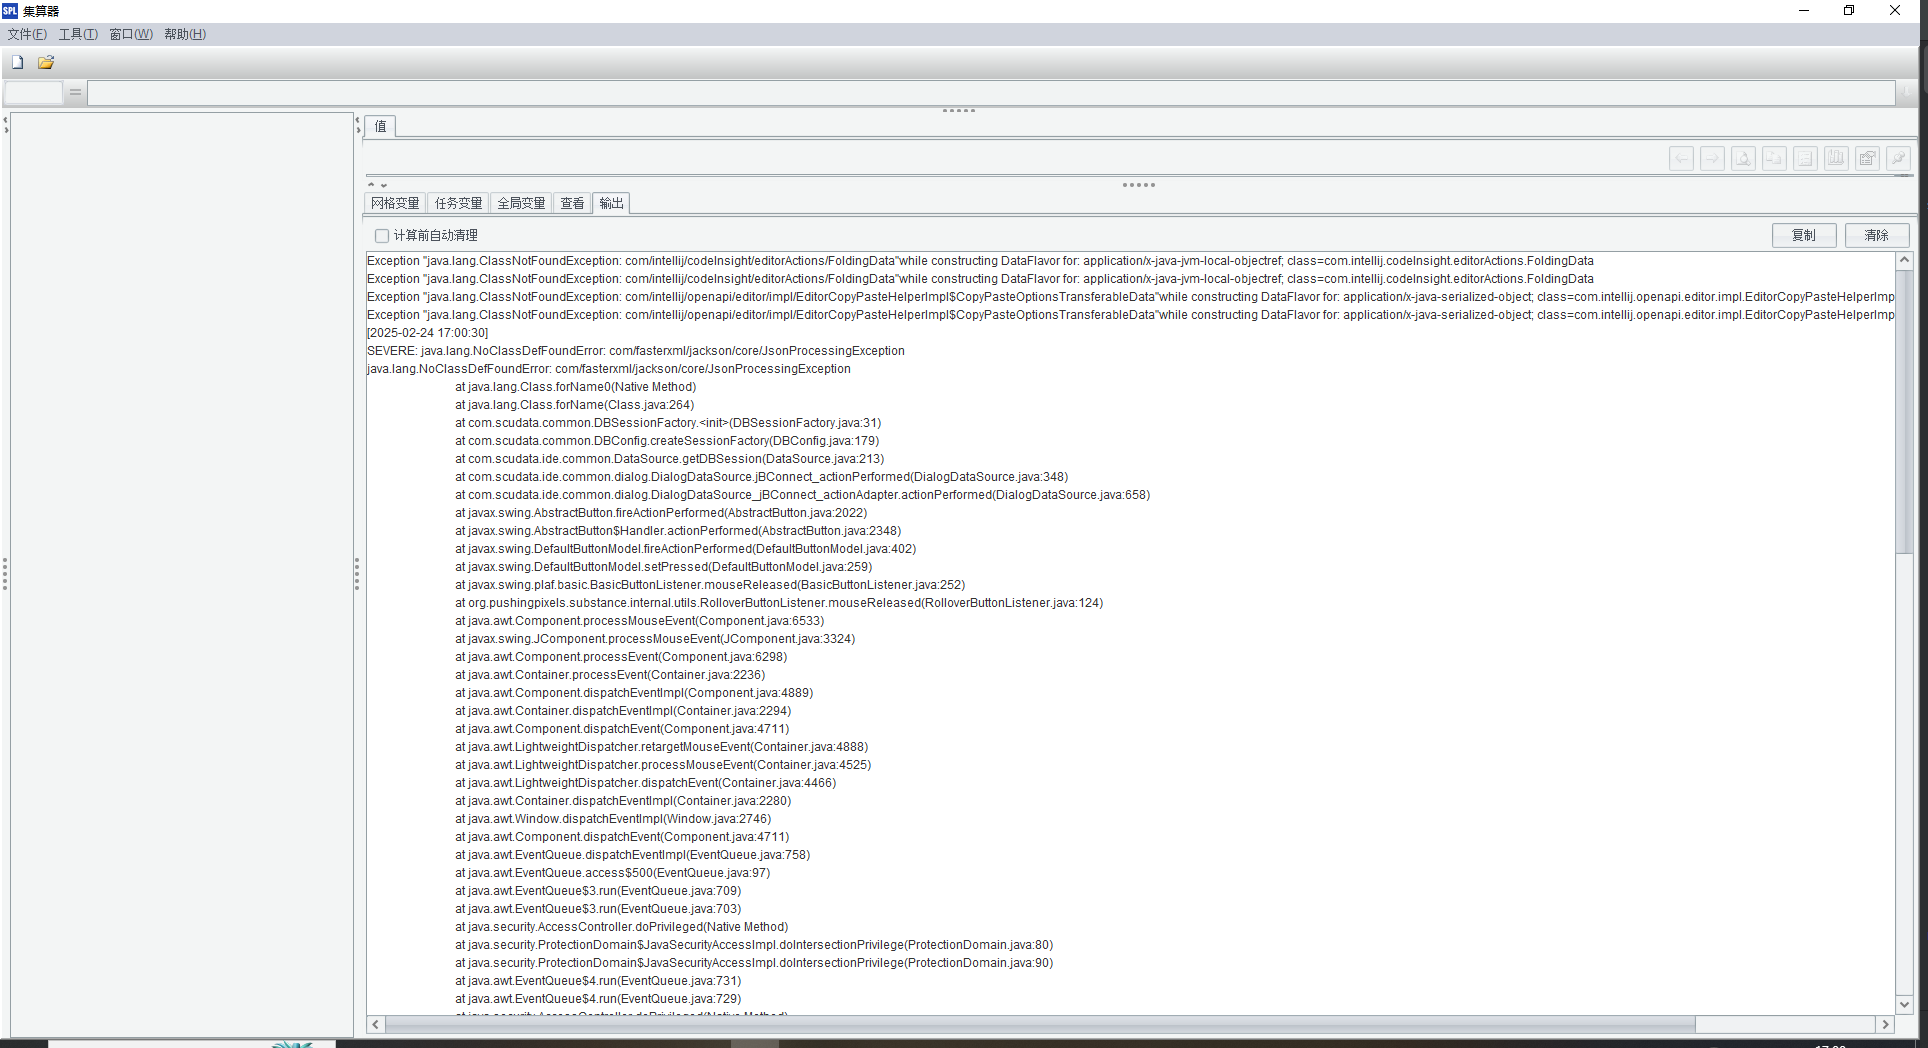The image size is (1928, 1048).
Task: Click the SEVERE NoClassDefFoundError log line
Action: tap(636, 351)
